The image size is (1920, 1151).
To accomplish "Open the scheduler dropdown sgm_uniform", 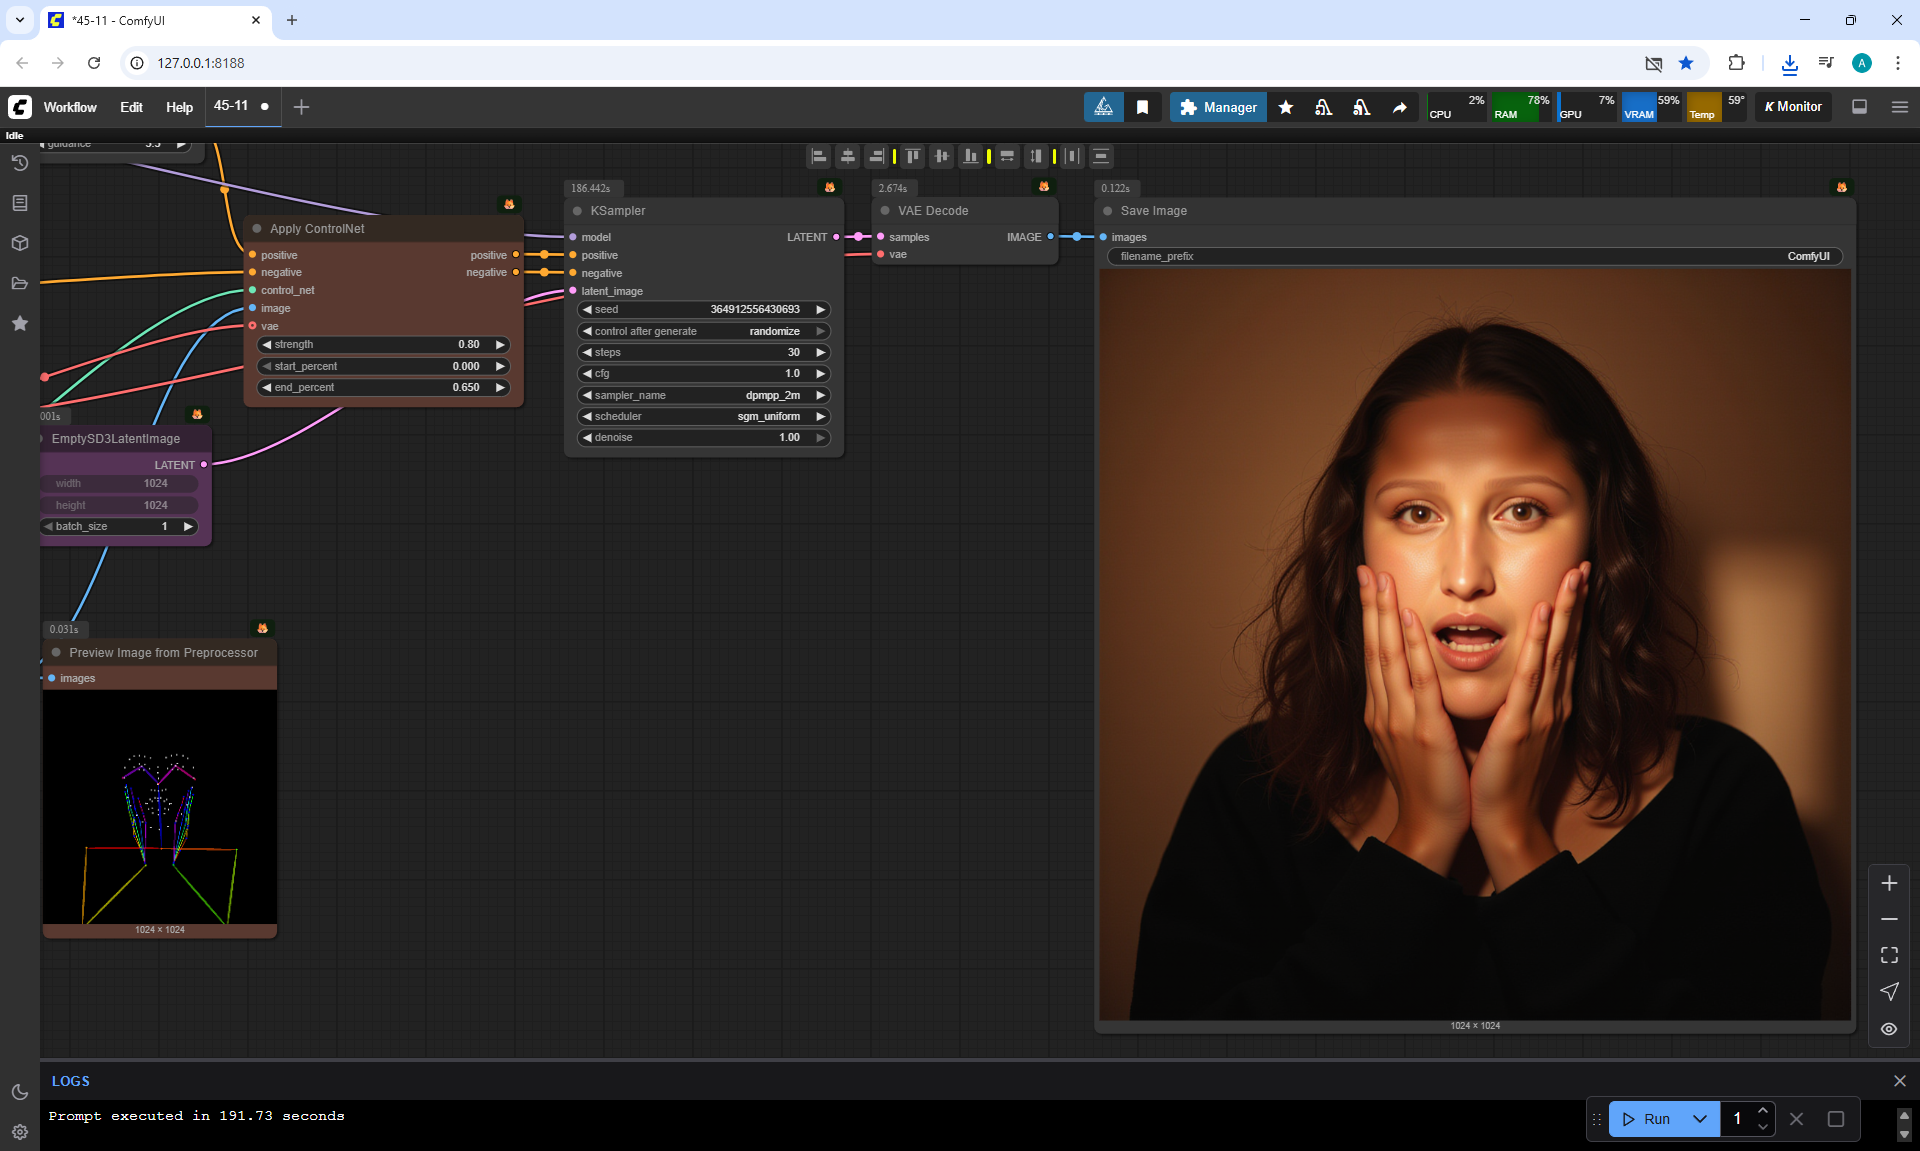I will pyautogui.click(x=703, y=416).
